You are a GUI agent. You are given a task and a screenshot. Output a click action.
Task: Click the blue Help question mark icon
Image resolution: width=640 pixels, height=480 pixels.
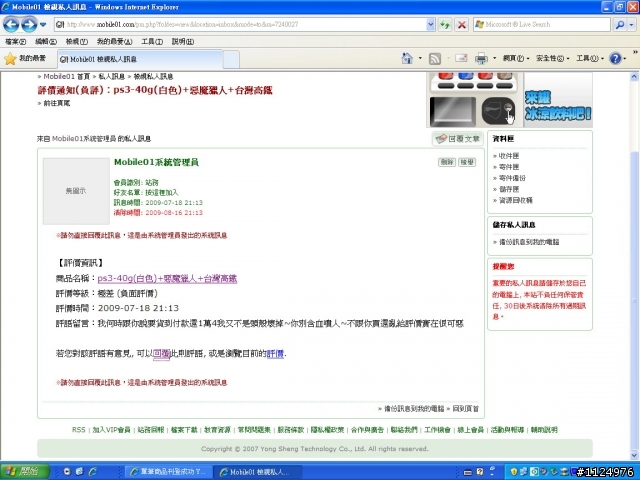(615, 59)
